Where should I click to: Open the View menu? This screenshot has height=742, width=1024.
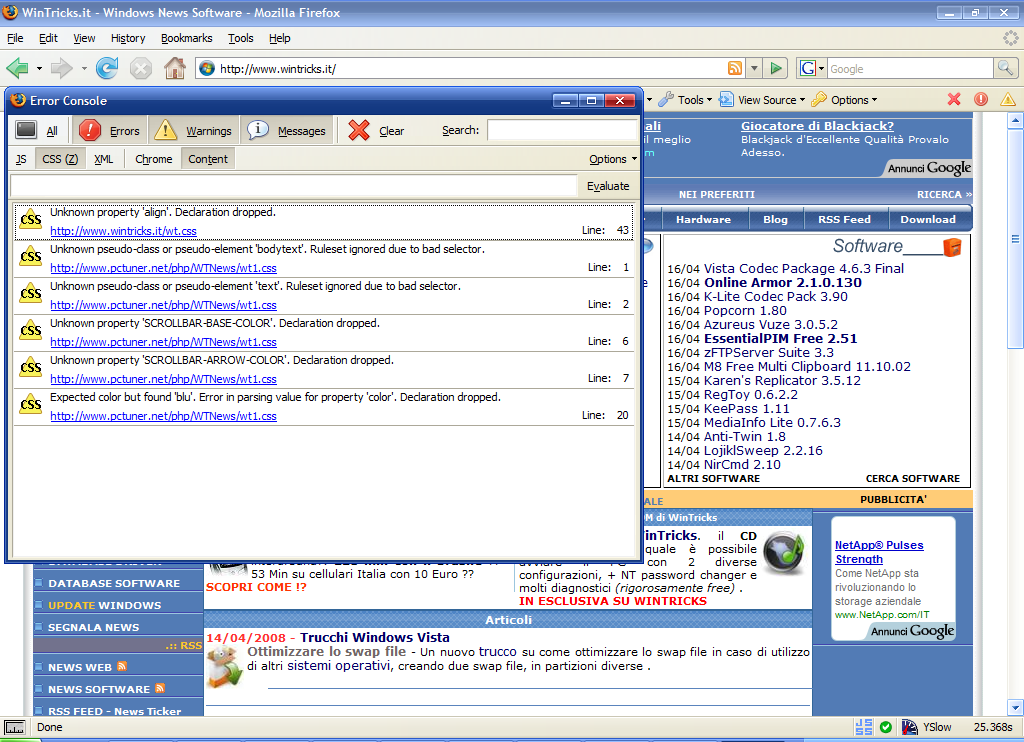pos(84,38)
